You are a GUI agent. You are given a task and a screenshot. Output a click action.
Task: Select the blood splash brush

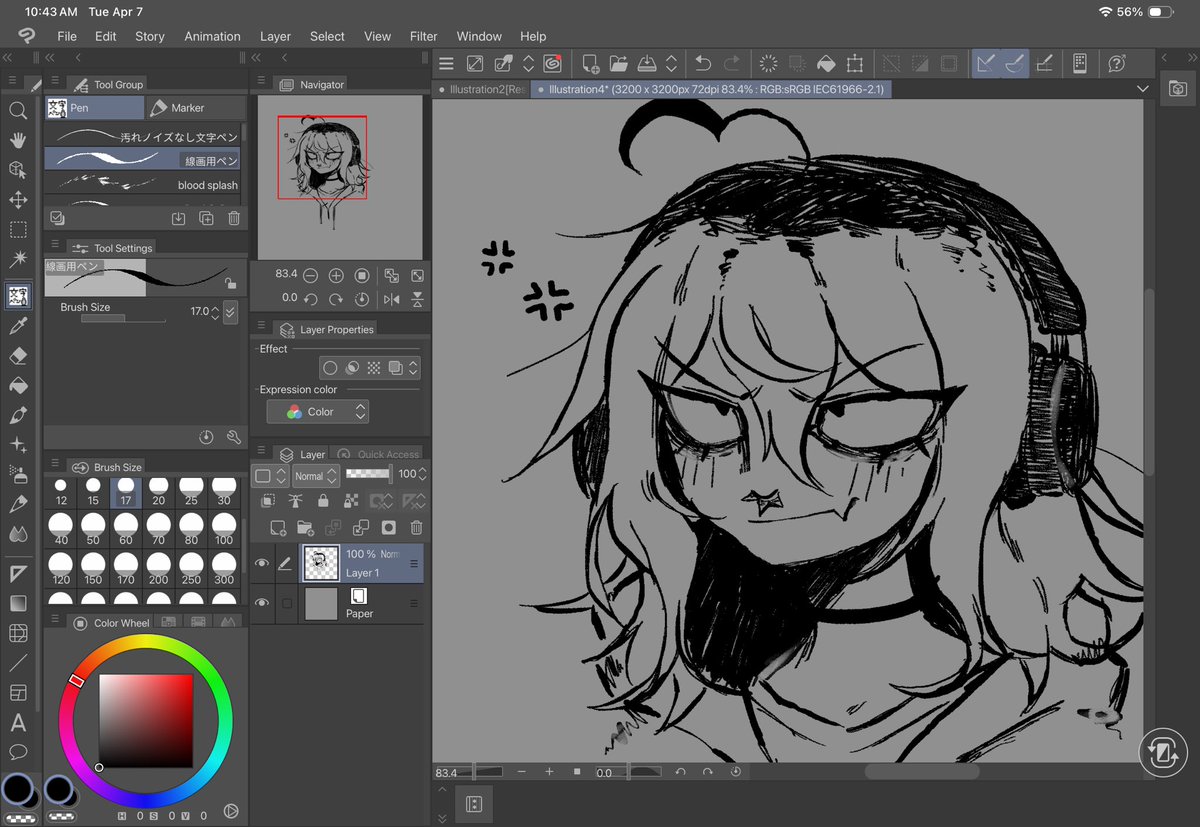tap(143, 184)
